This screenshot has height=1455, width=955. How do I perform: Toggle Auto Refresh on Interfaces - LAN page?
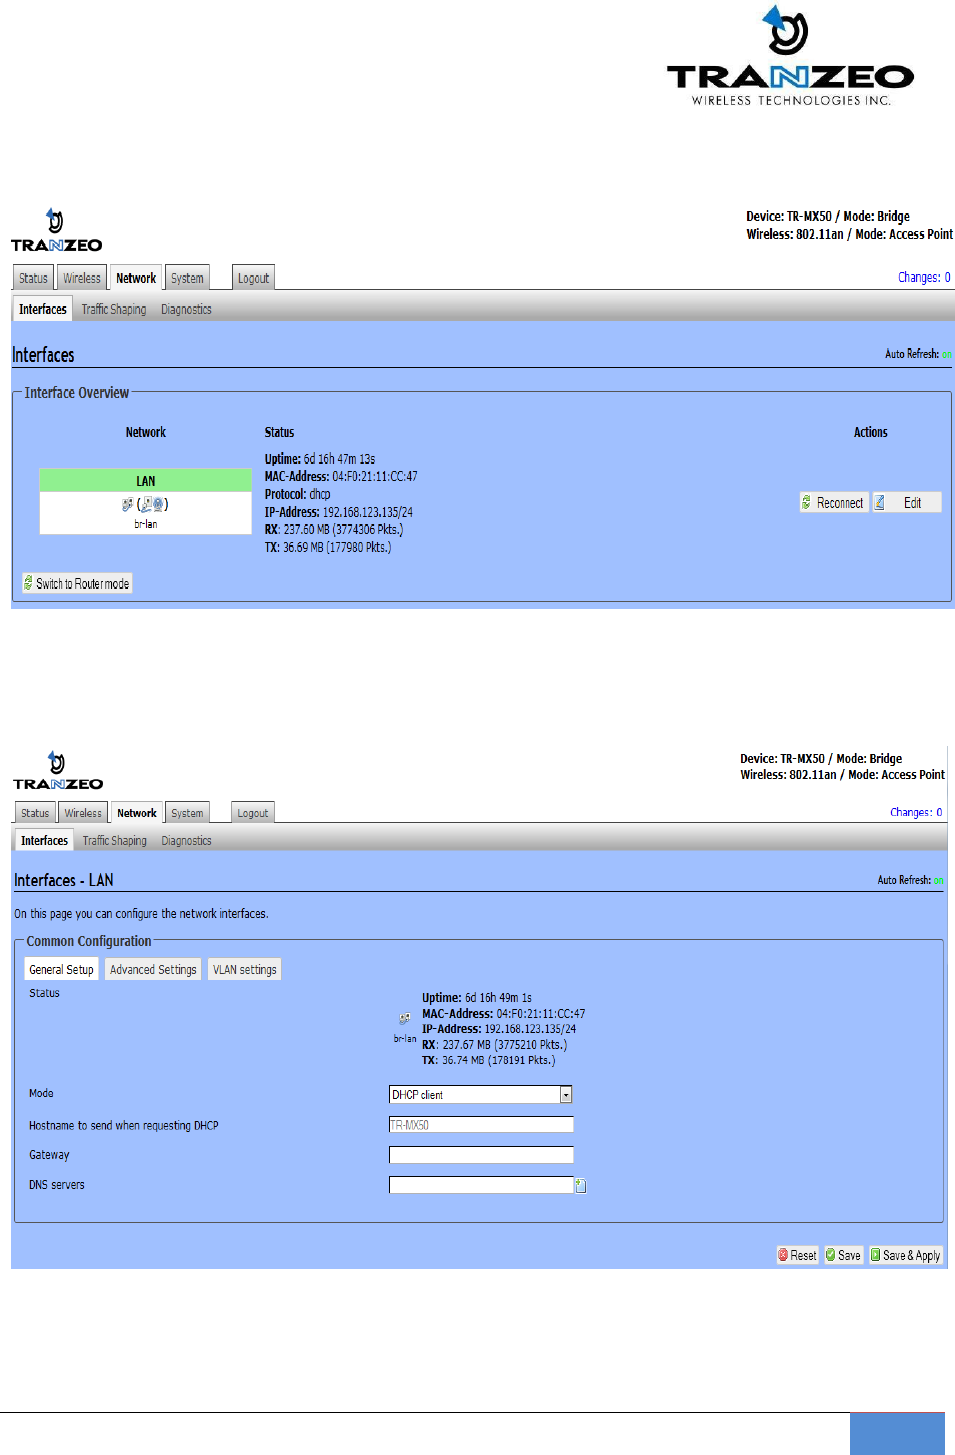coord(939,880)
